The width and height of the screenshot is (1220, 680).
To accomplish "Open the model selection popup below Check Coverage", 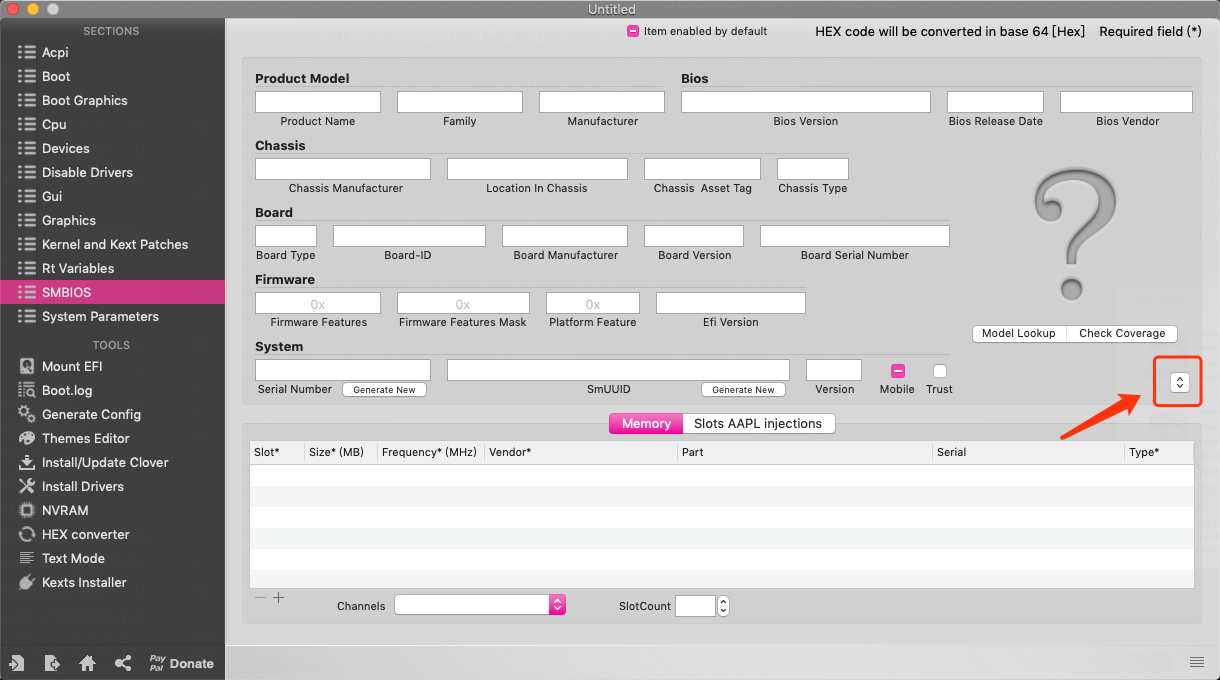I will coord(1180,383).
